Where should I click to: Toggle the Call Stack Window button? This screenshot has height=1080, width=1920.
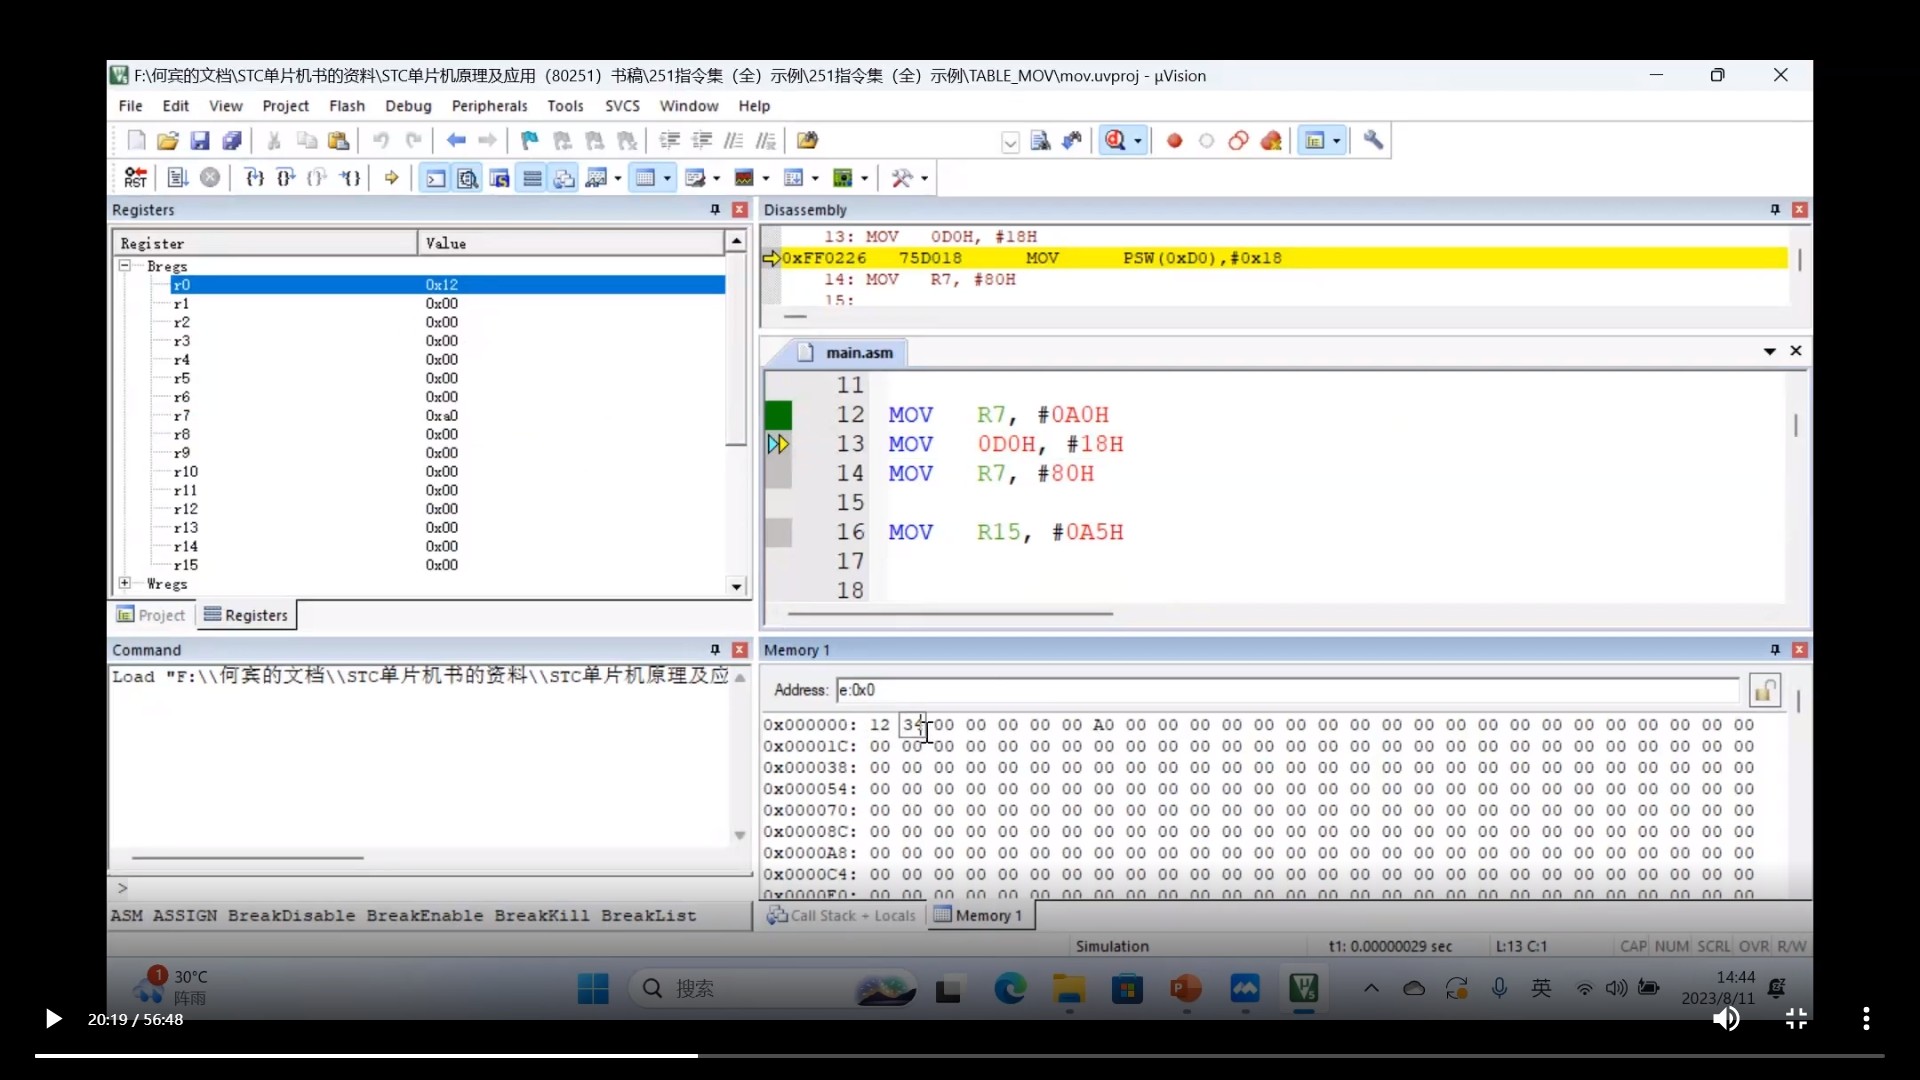(x=564, y=178)
